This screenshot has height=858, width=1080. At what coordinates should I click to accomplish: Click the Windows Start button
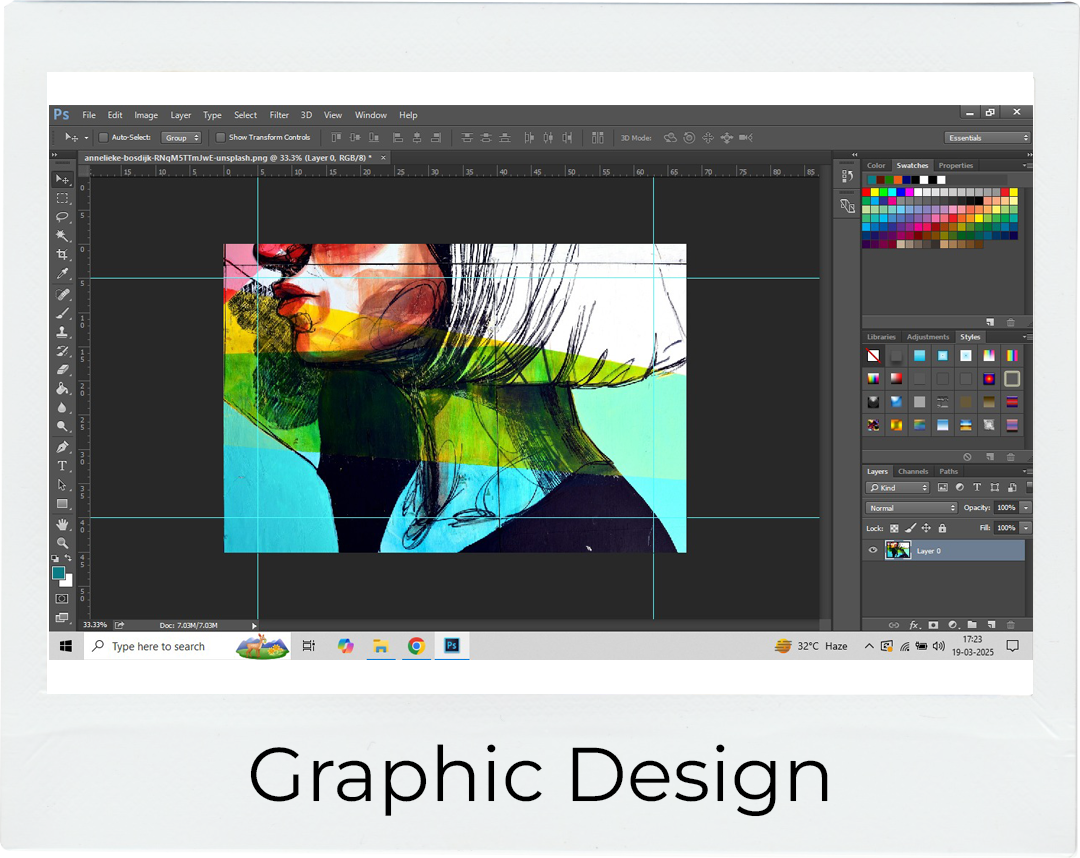point(66,646)
